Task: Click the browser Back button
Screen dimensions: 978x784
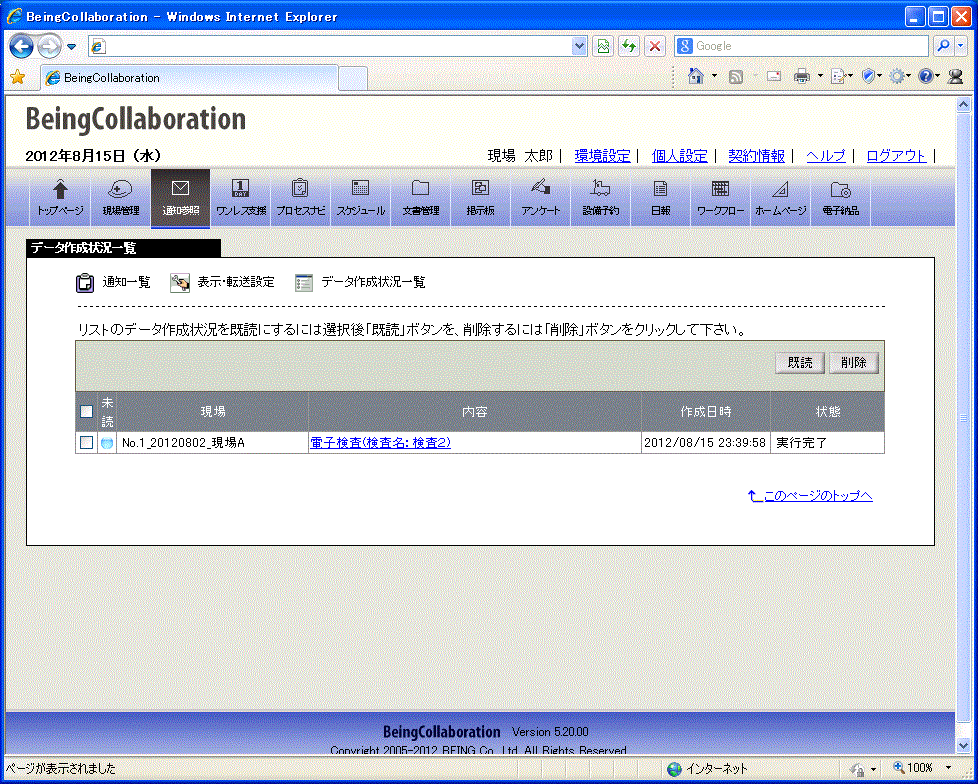Action: coord(21,46)
